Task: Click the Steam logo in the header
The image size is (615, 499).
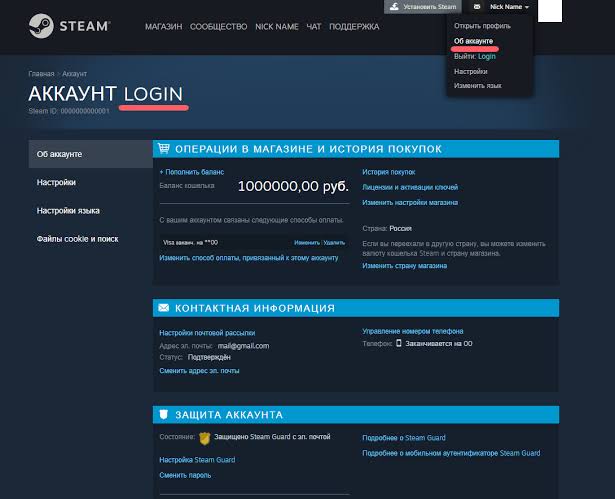Action: click(74, 26)
